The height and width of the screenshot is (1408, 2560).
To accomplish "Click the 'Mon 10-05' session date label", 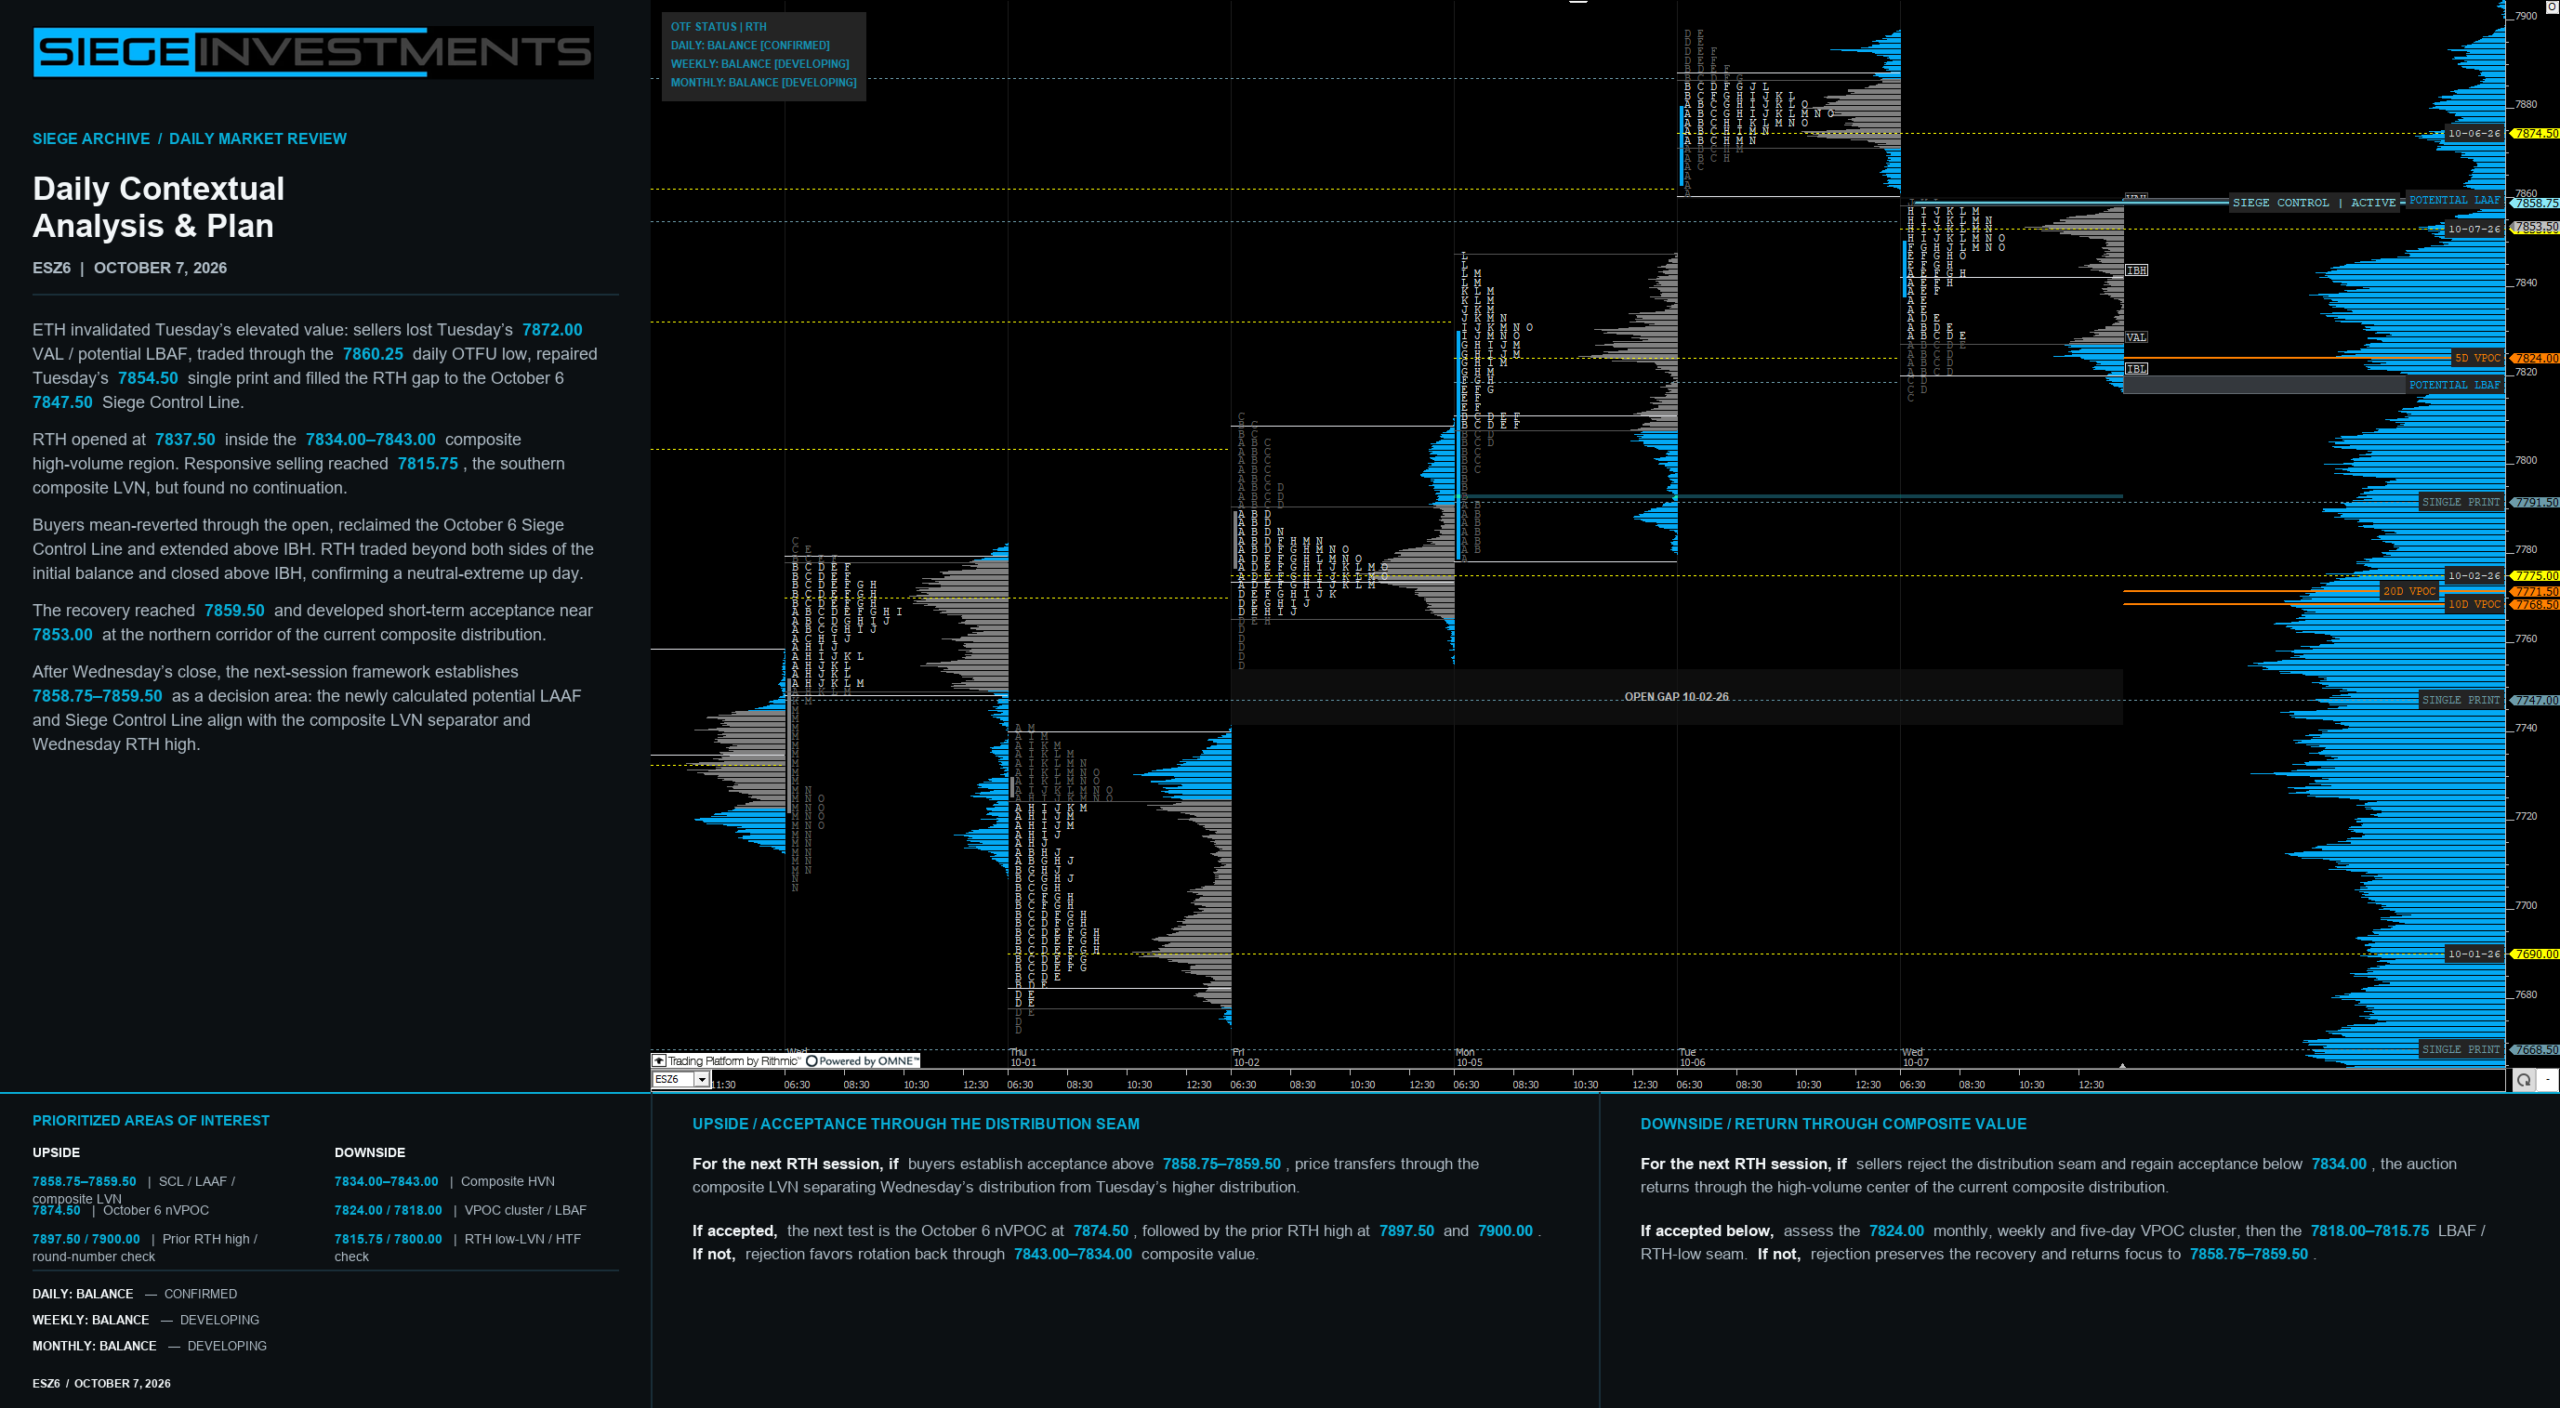I will (x=1469, y=1057).
